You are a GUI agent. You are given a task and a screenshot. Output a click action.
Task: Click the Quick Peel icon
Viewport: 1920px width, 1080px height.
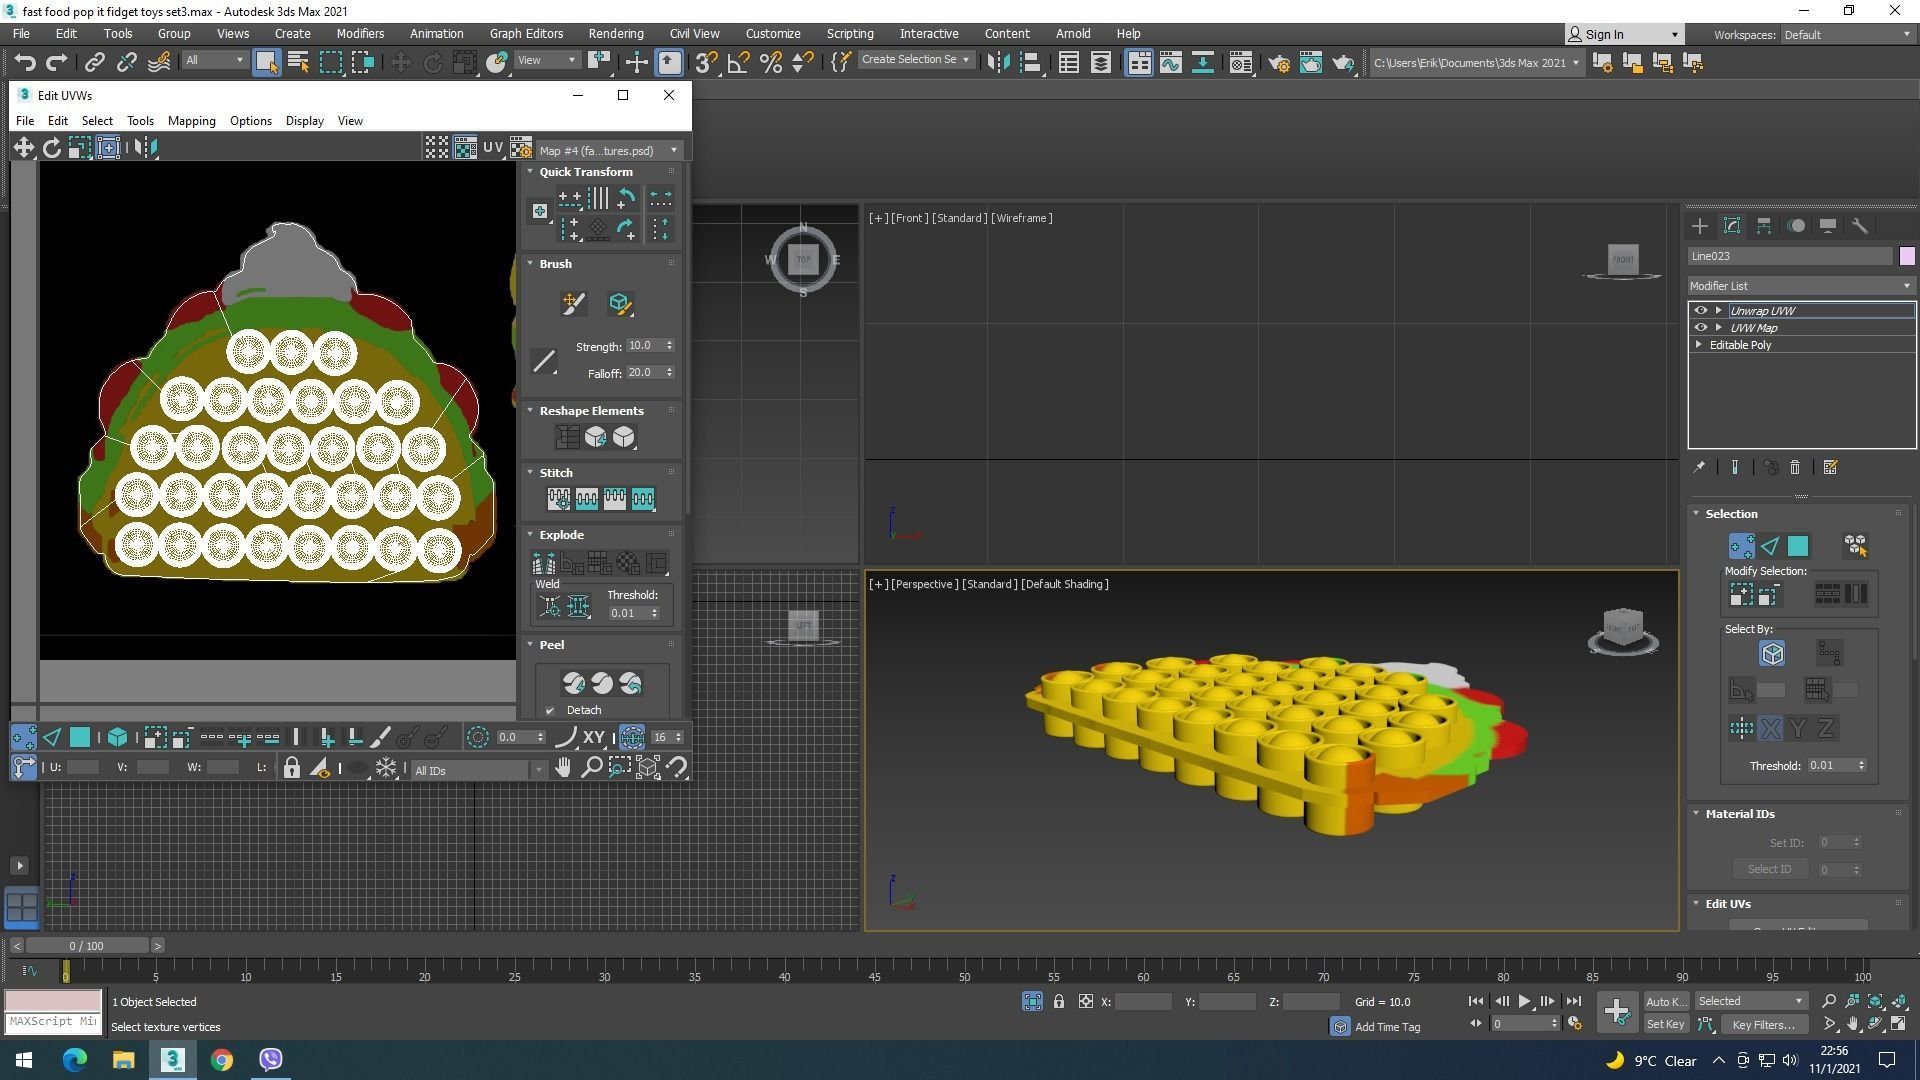point(573,684)
